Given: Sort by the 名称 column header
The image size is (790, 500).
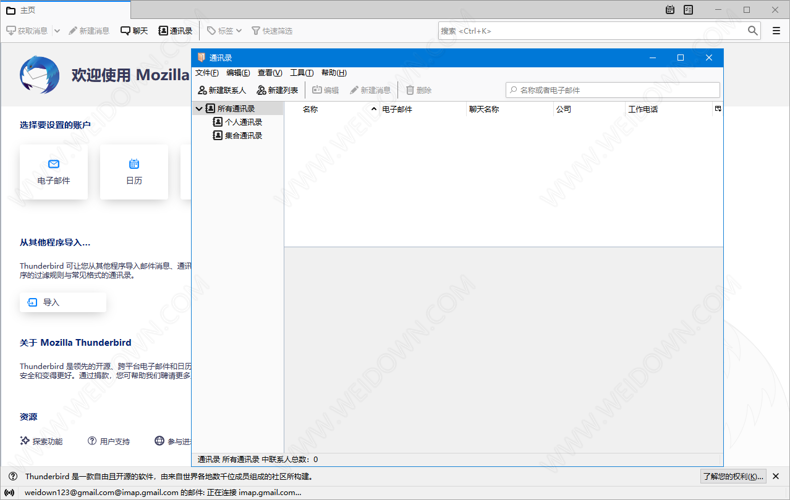Looking at the screenshot, I should (x=332, y=109).
